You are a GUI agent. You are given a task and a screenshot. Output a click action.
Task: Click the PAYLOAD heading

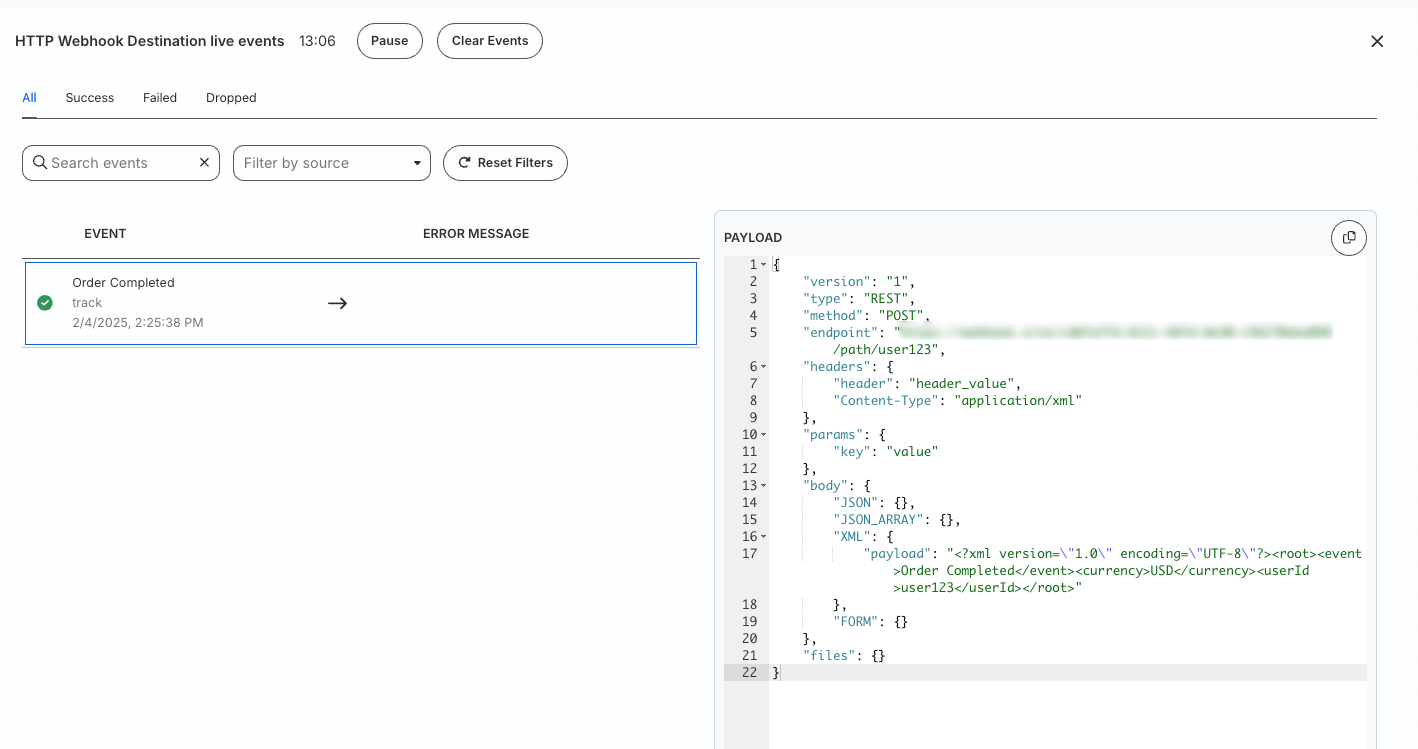click(x=753, y=238)
